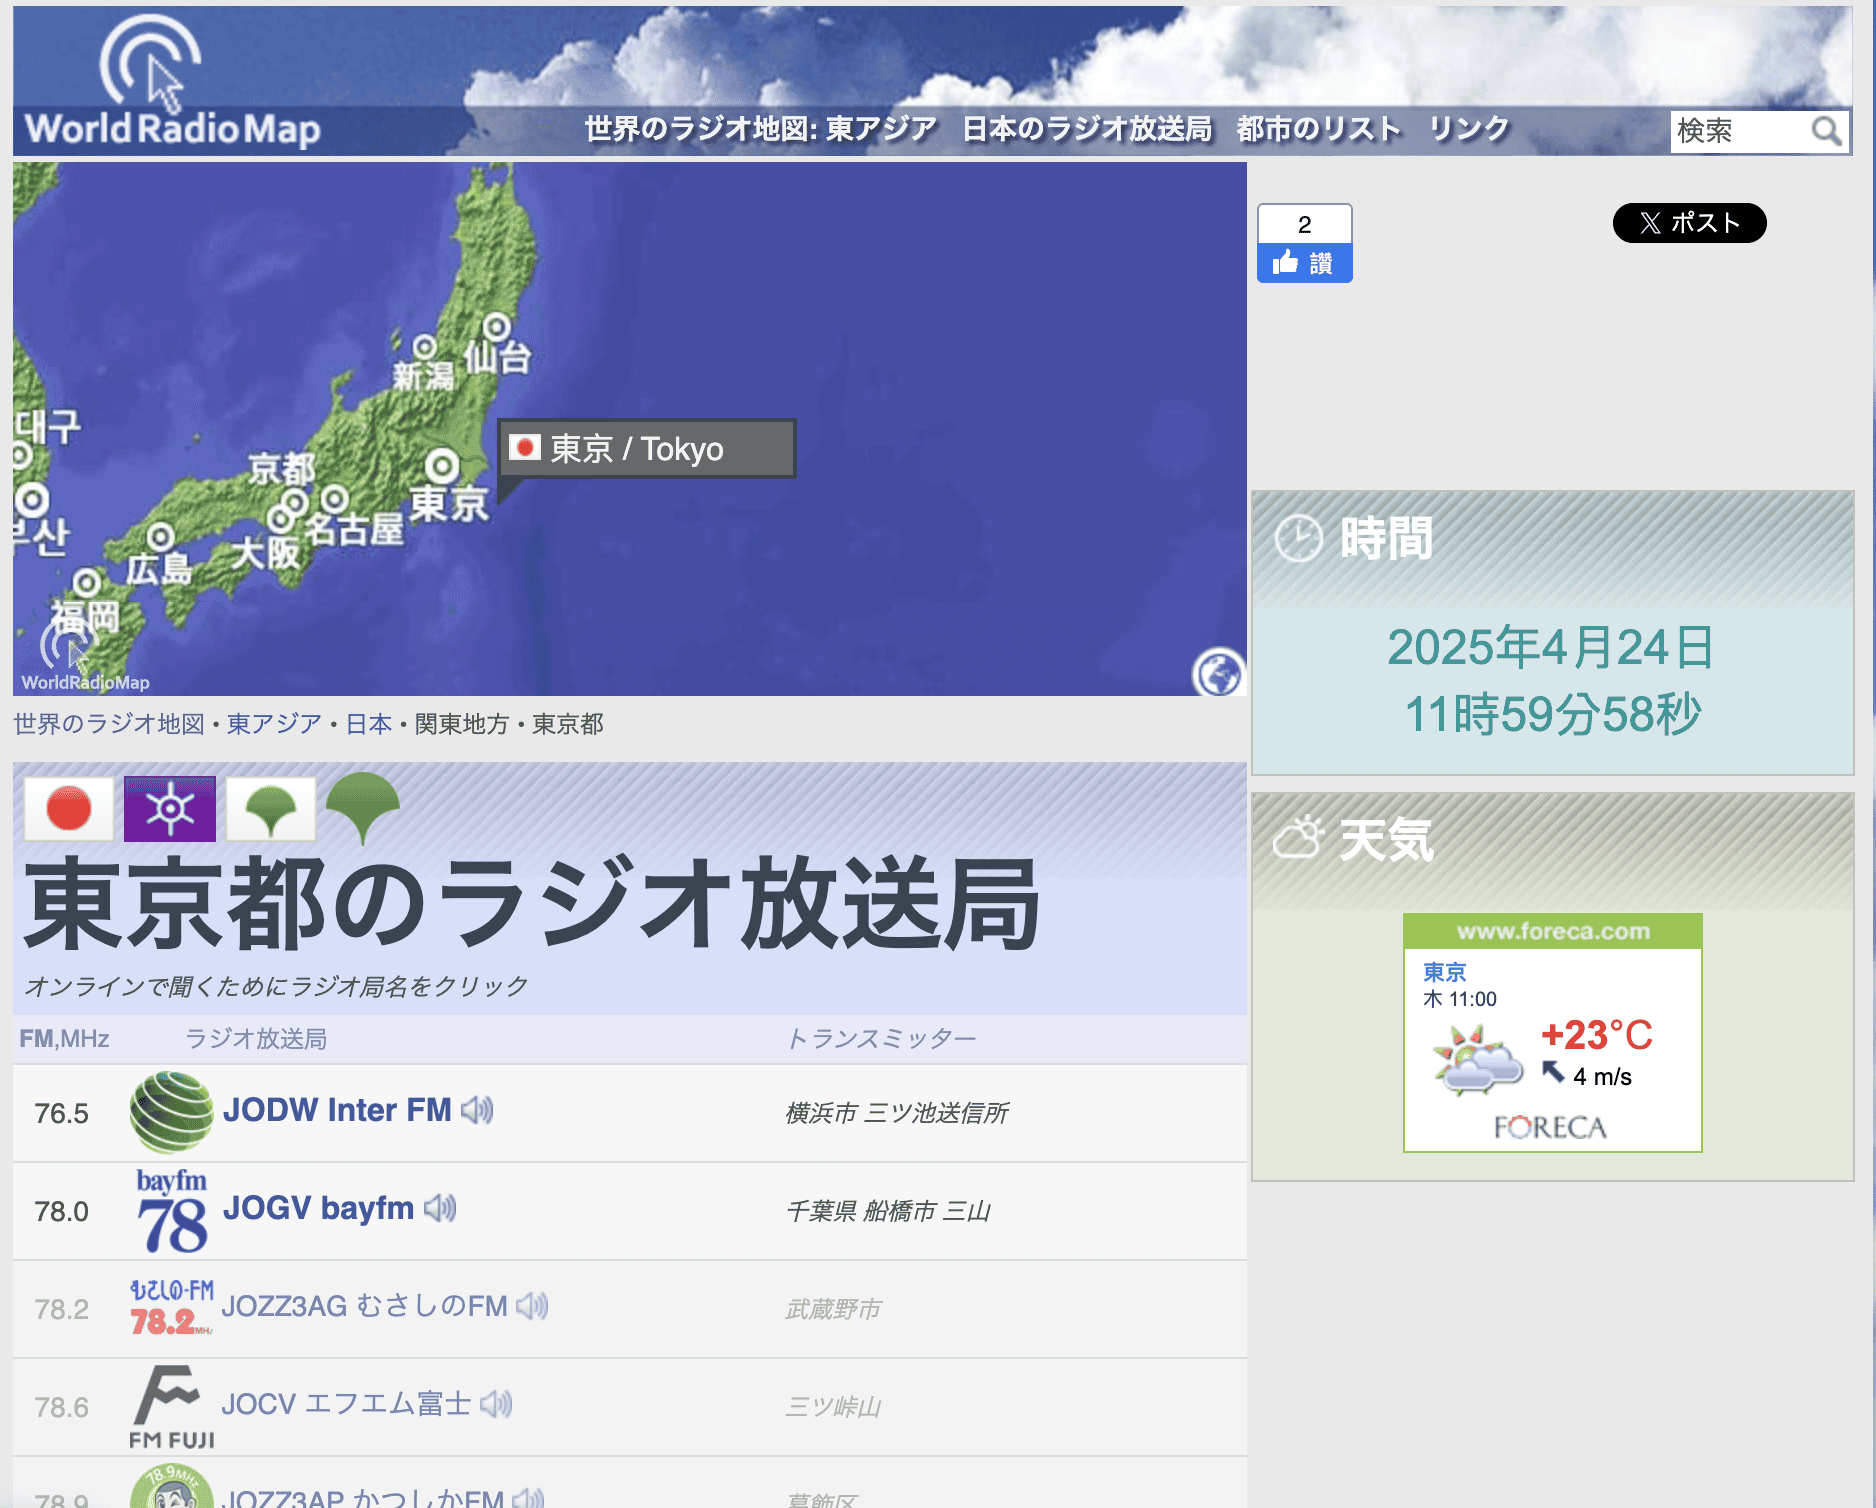Open 日本のラジオ放送局 menu item
Image resolution: width=1876 pixels, height=1508 pixels.
coord(1086,129)
